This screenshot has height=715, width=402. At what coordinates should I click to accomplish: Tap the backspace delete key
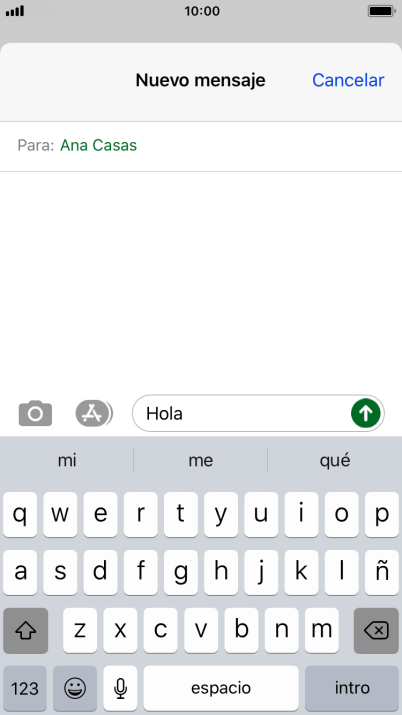coord(376,631)
